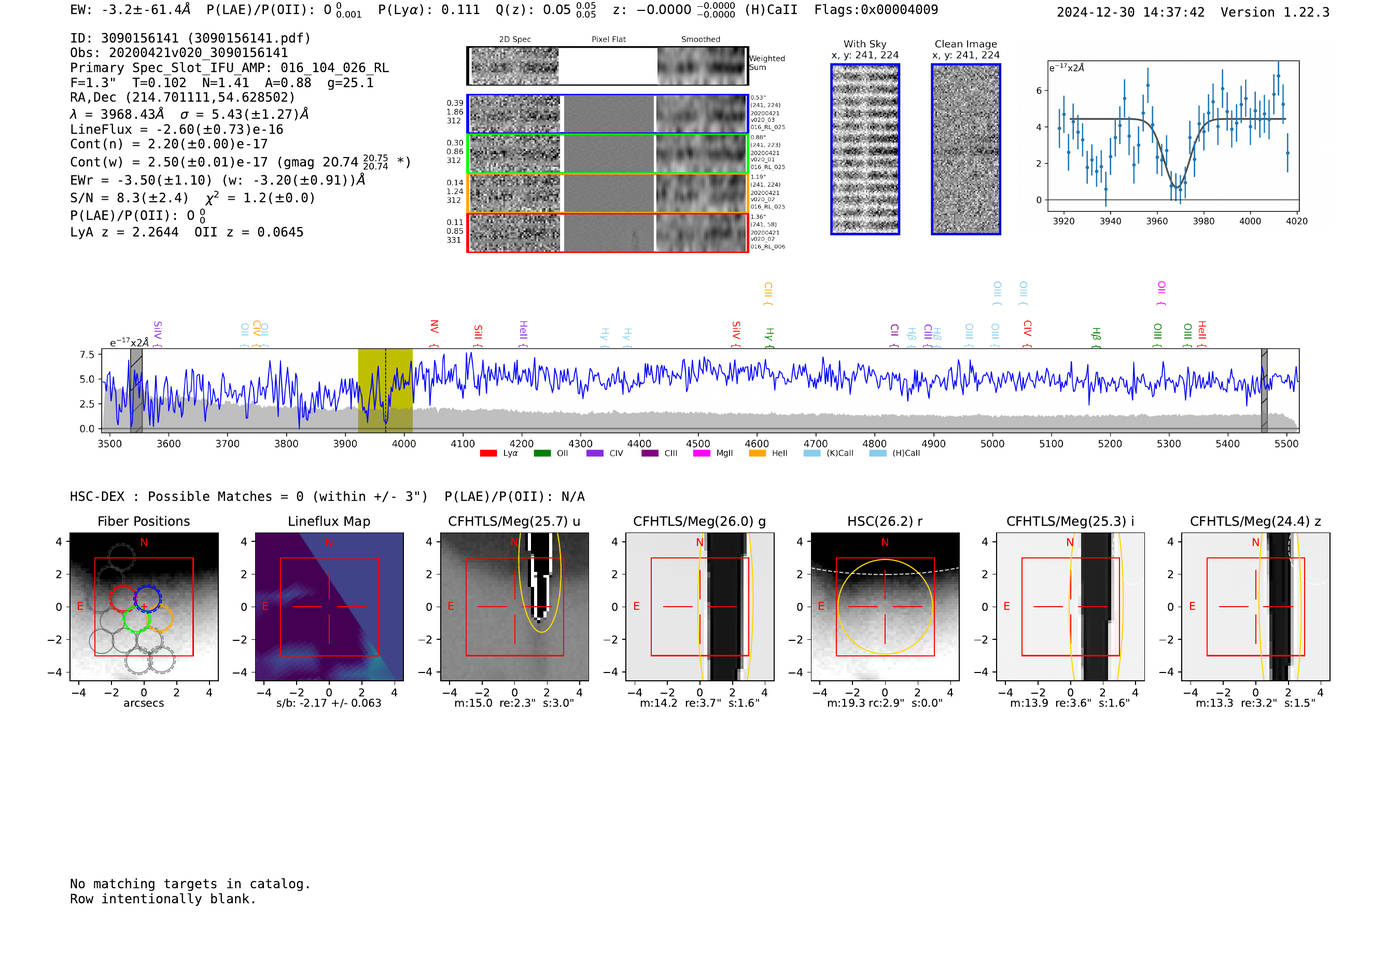The width and height of the screenshot is (1400, 953).
Task: Select the HSC r-band cutout image
Action: tap(885, 607)
